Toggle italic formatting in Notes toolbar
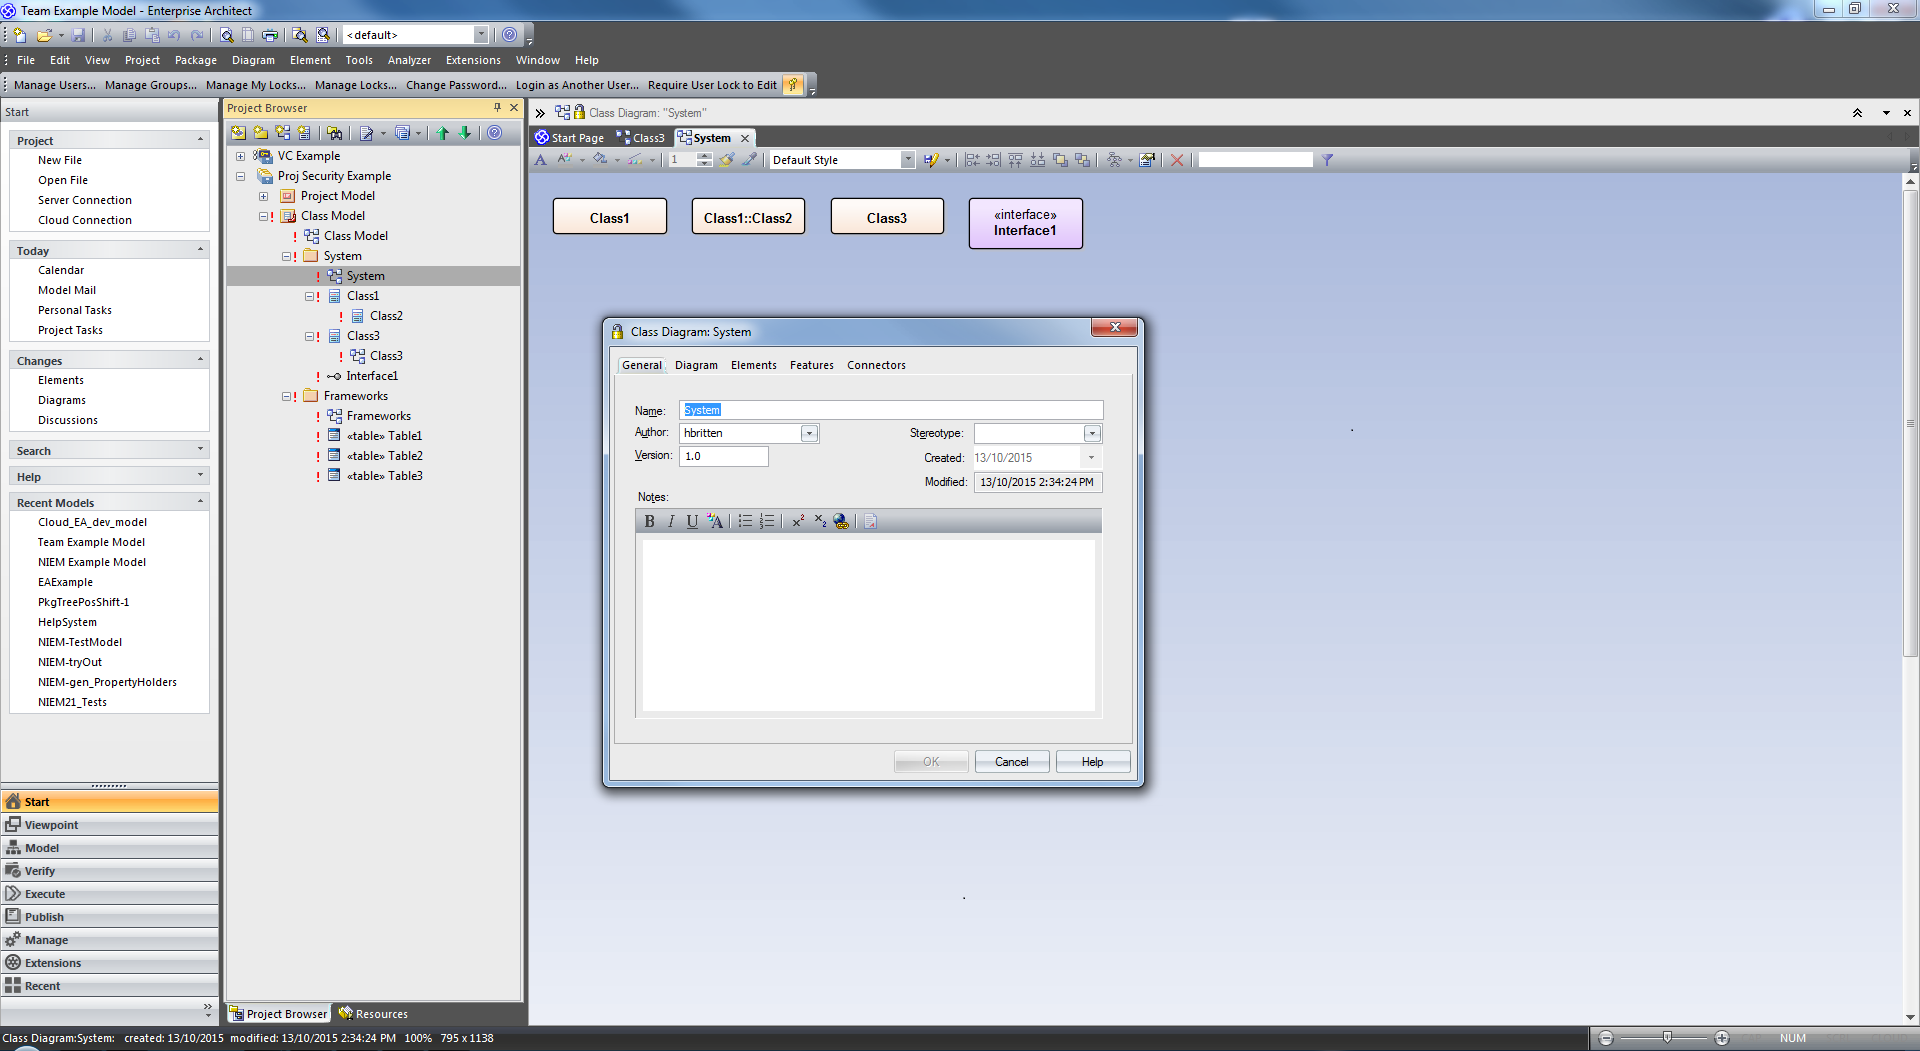 pyautogui.click(x=671, y=521)
